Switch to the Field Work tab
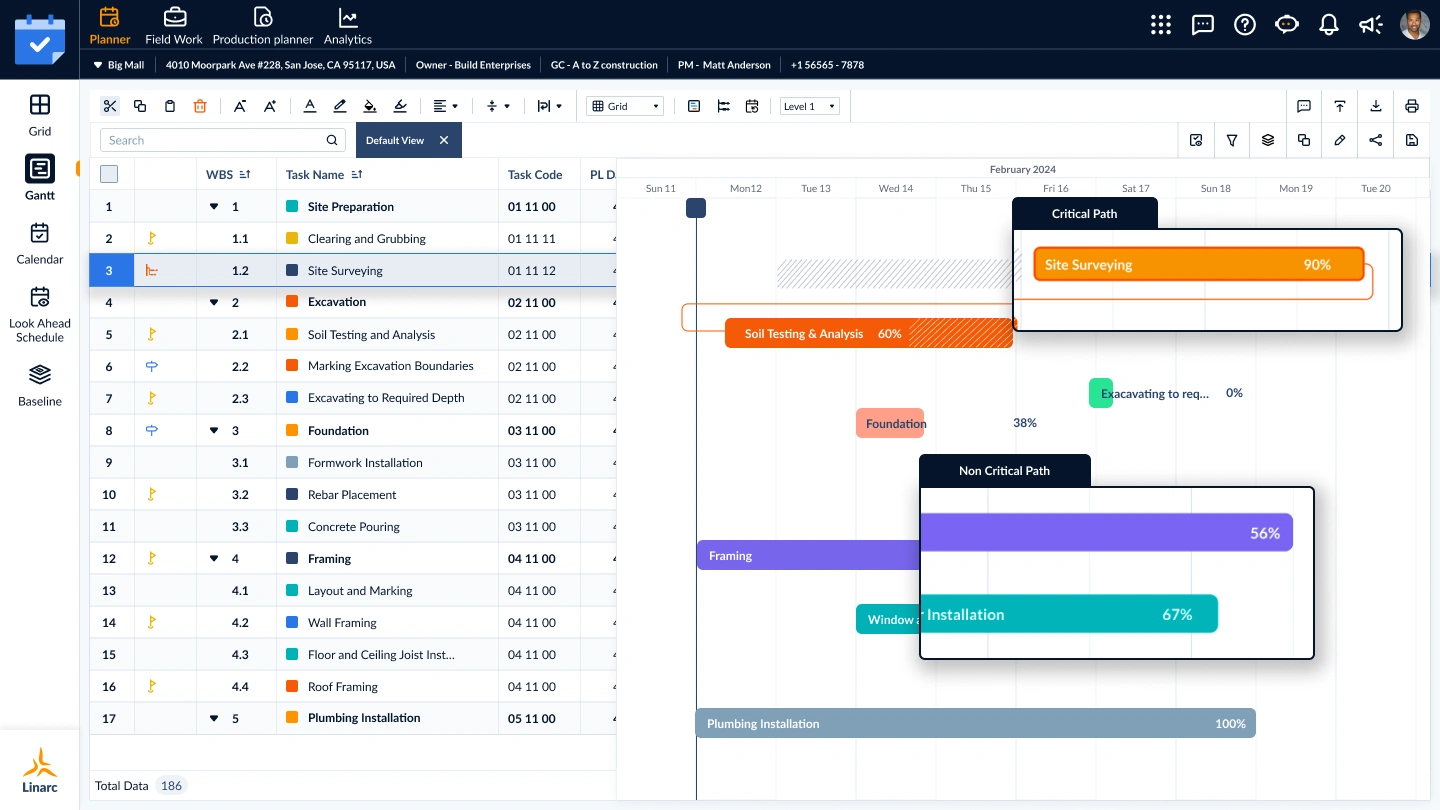This screenshot has width=1440, height=810. (174, 26)
